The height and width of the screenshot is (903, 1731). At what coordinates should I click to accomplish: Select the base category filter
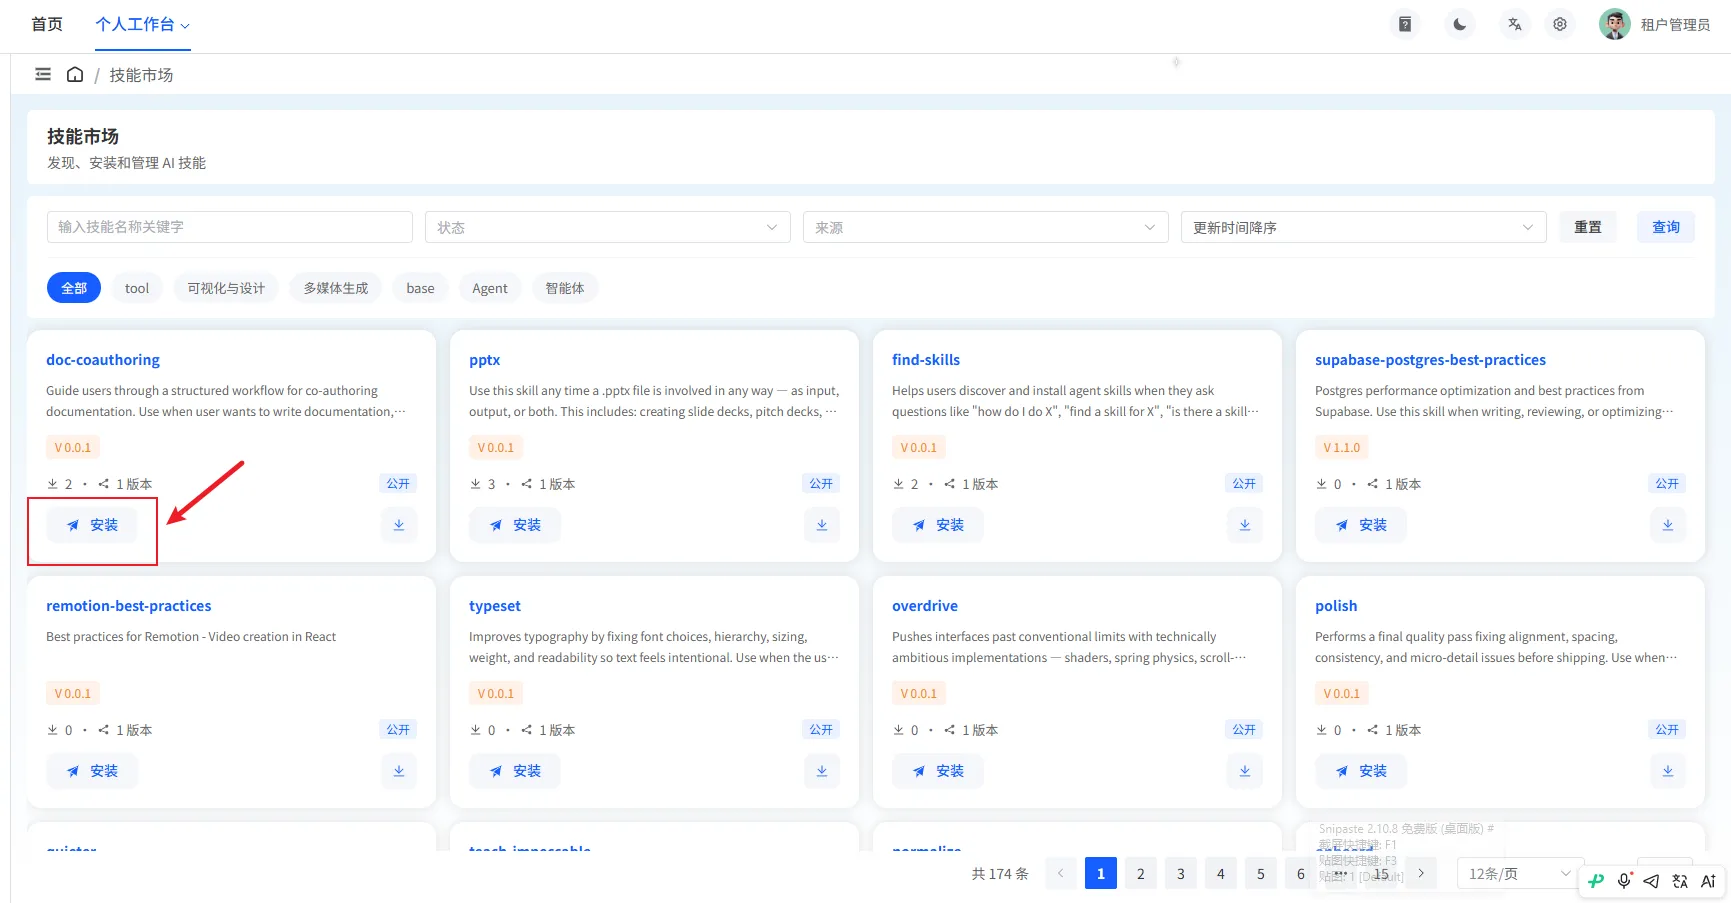[x=420, y=288]
